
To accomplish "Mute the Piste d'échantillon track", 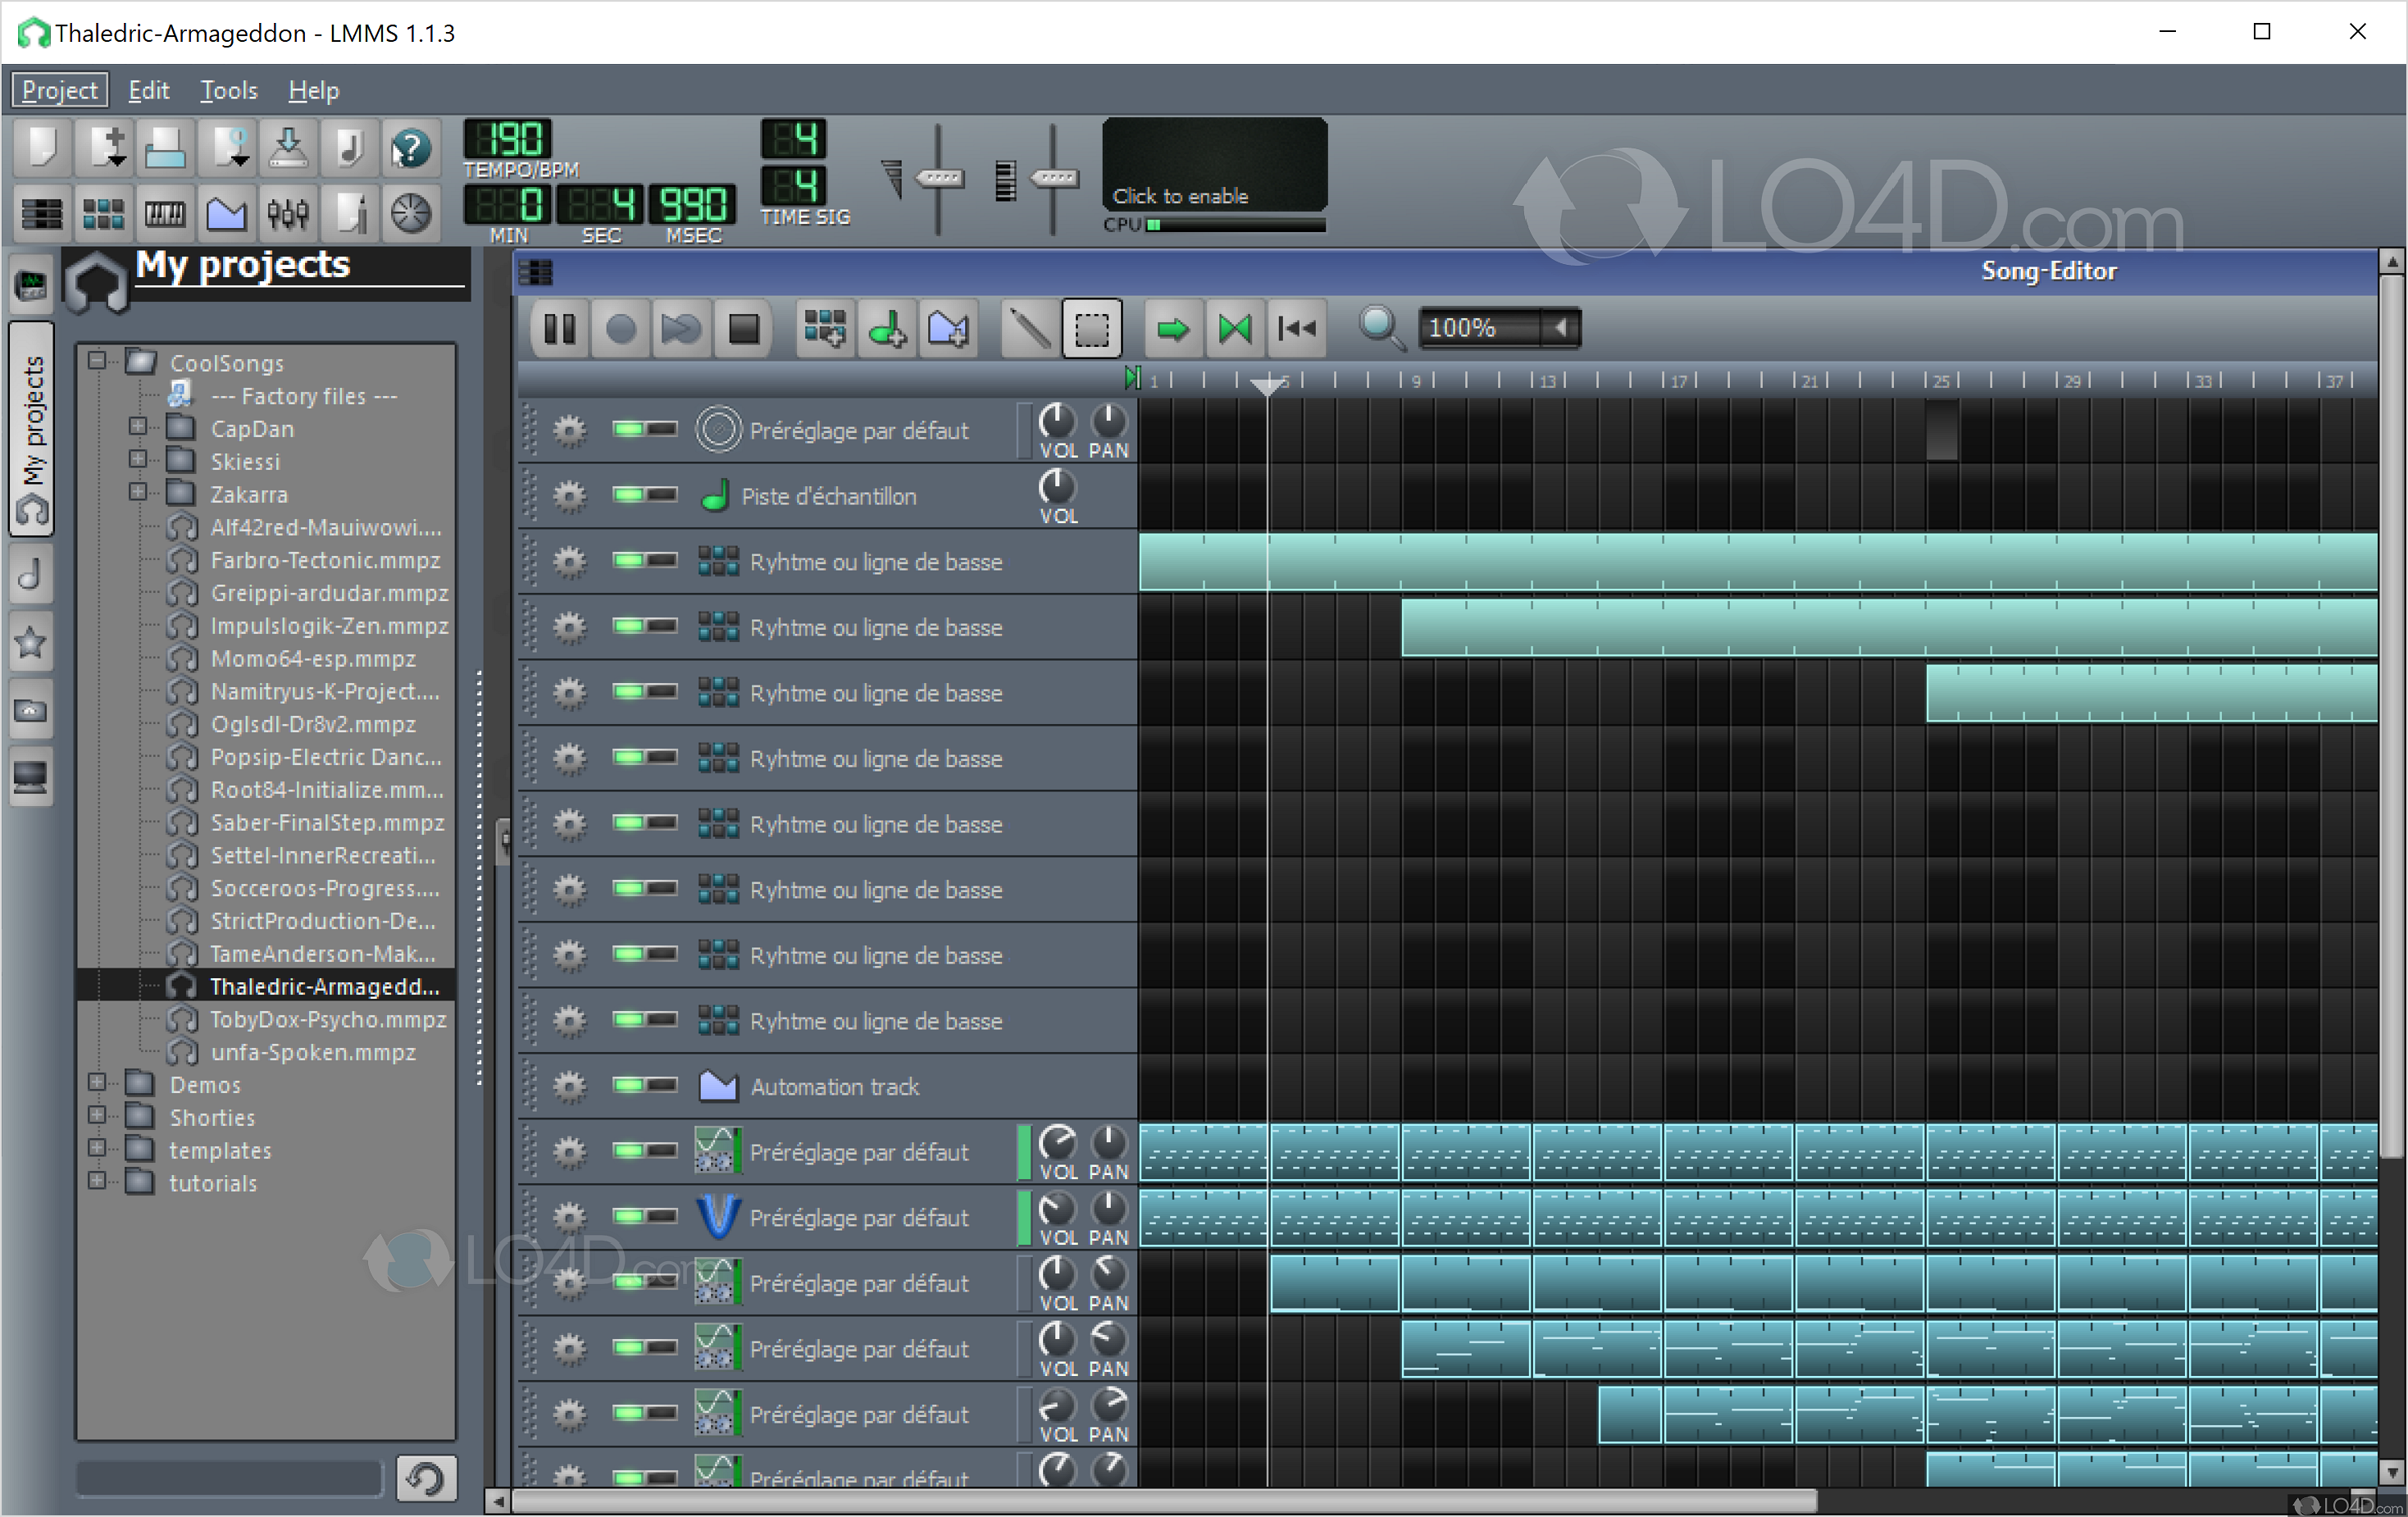I will pos(631,495).
